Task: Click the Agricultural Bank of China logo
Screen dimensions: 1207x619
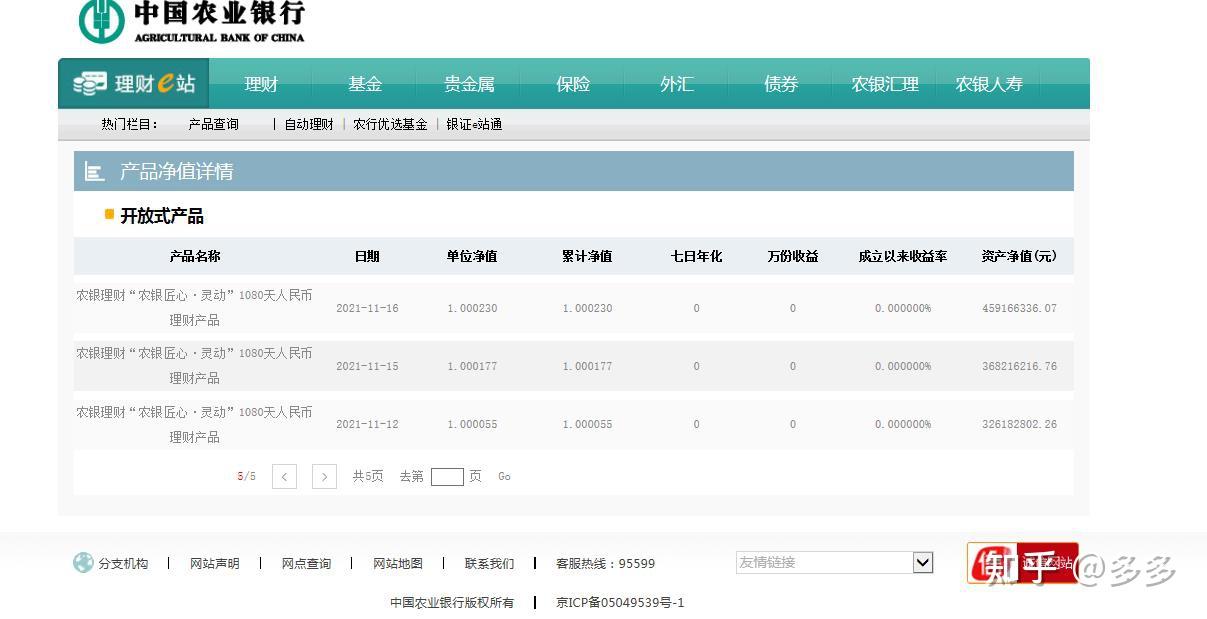Action: (x=191, y=21)
